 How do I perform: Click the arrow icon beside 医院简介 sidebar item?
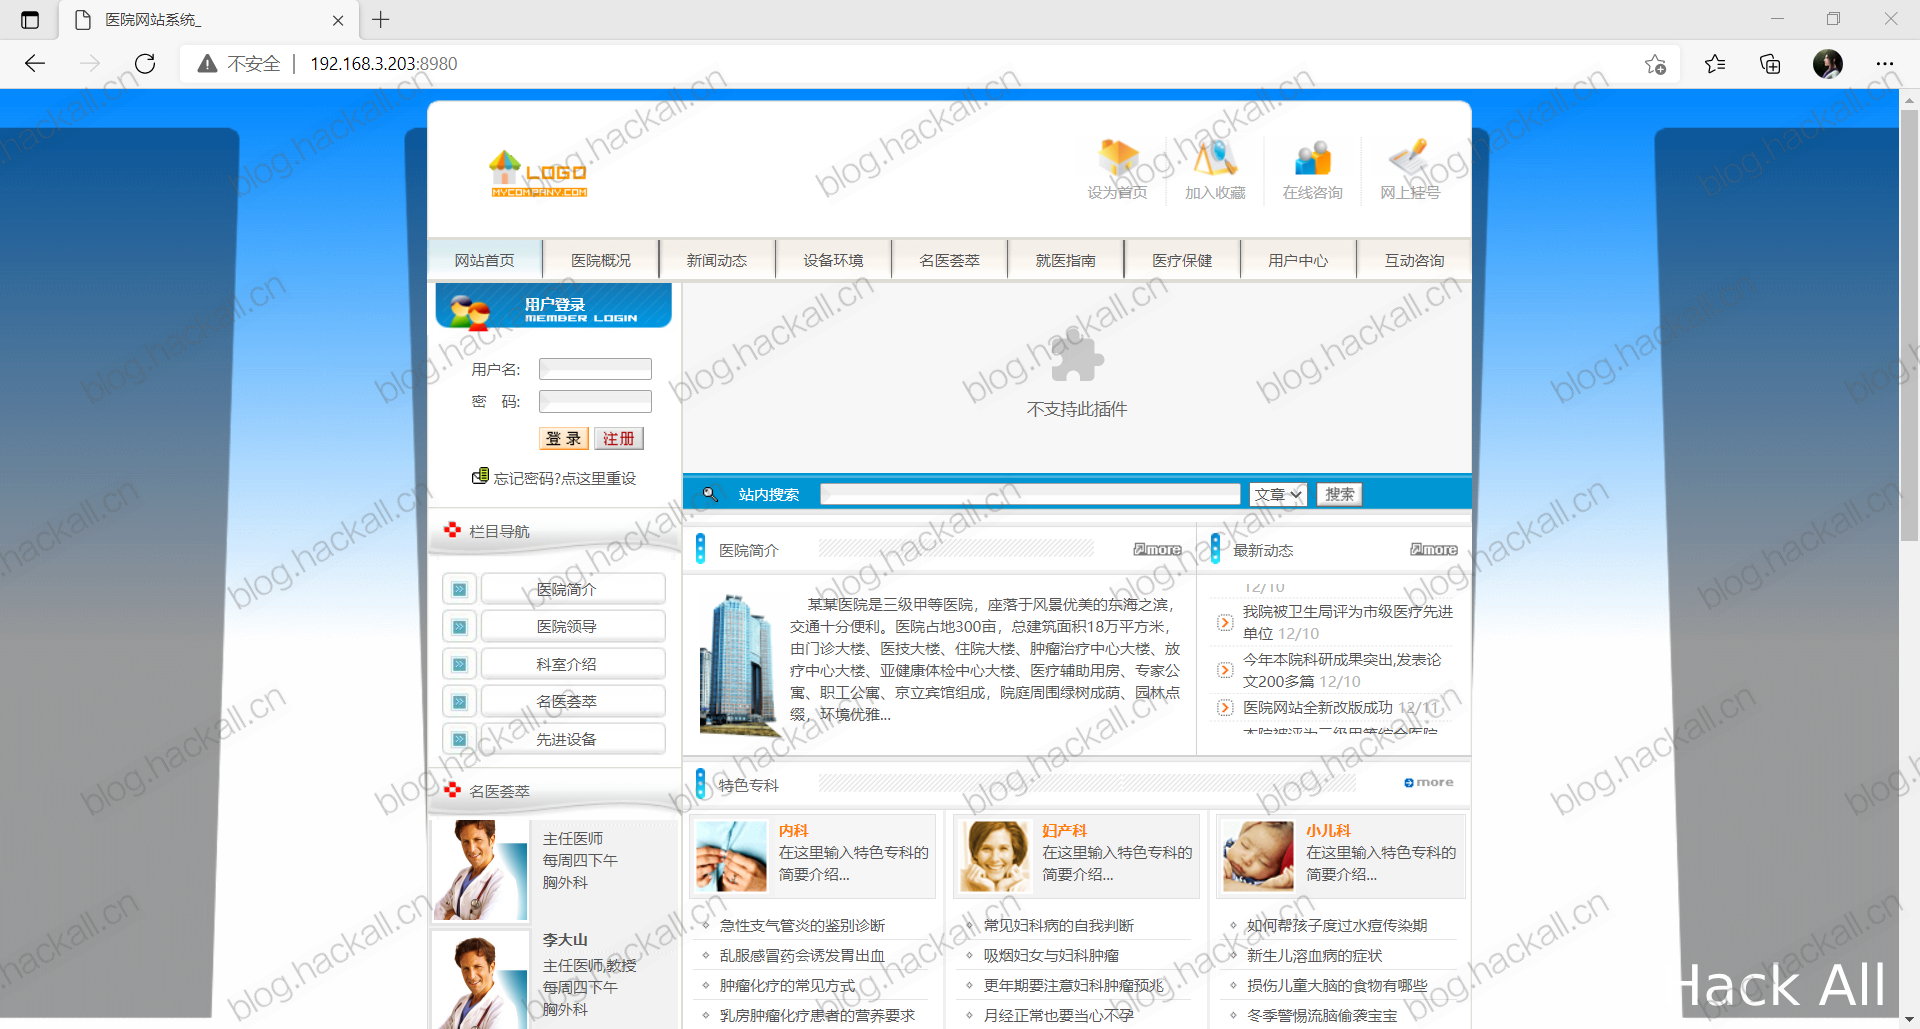(x=459, y=589)
